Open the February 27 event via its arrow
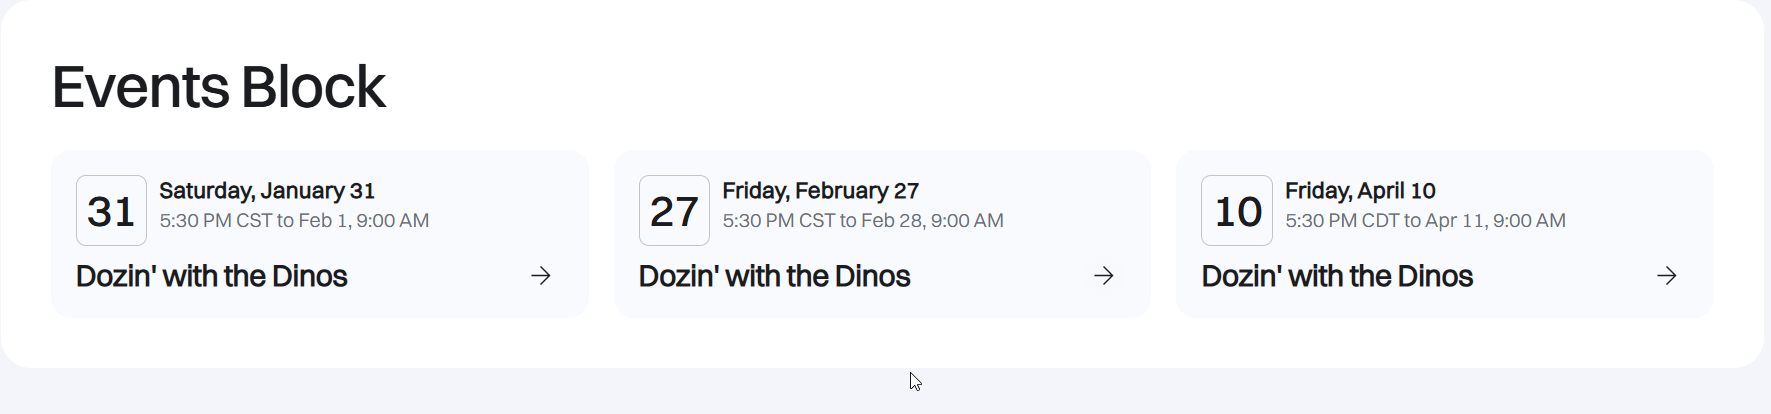This screenshot has width=1771, height=414. click(x=1104, y=276)
